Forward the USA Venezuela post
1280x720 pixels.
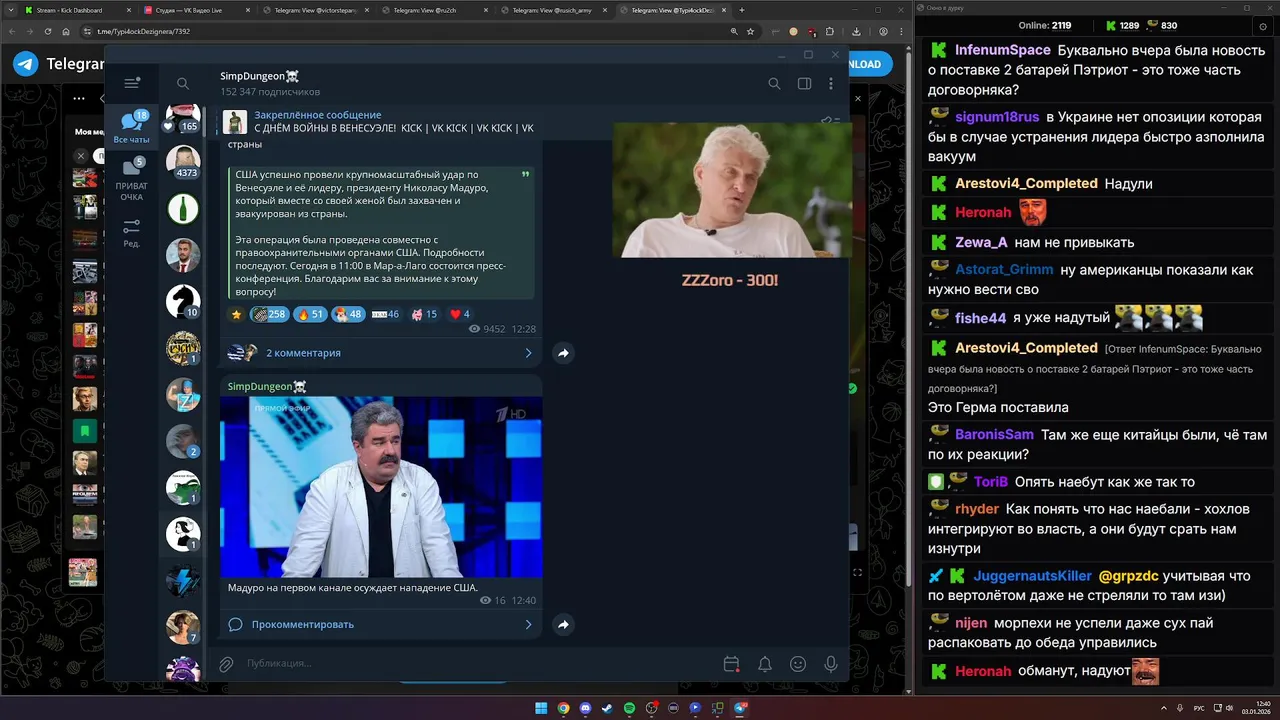(x=563, y=353)
